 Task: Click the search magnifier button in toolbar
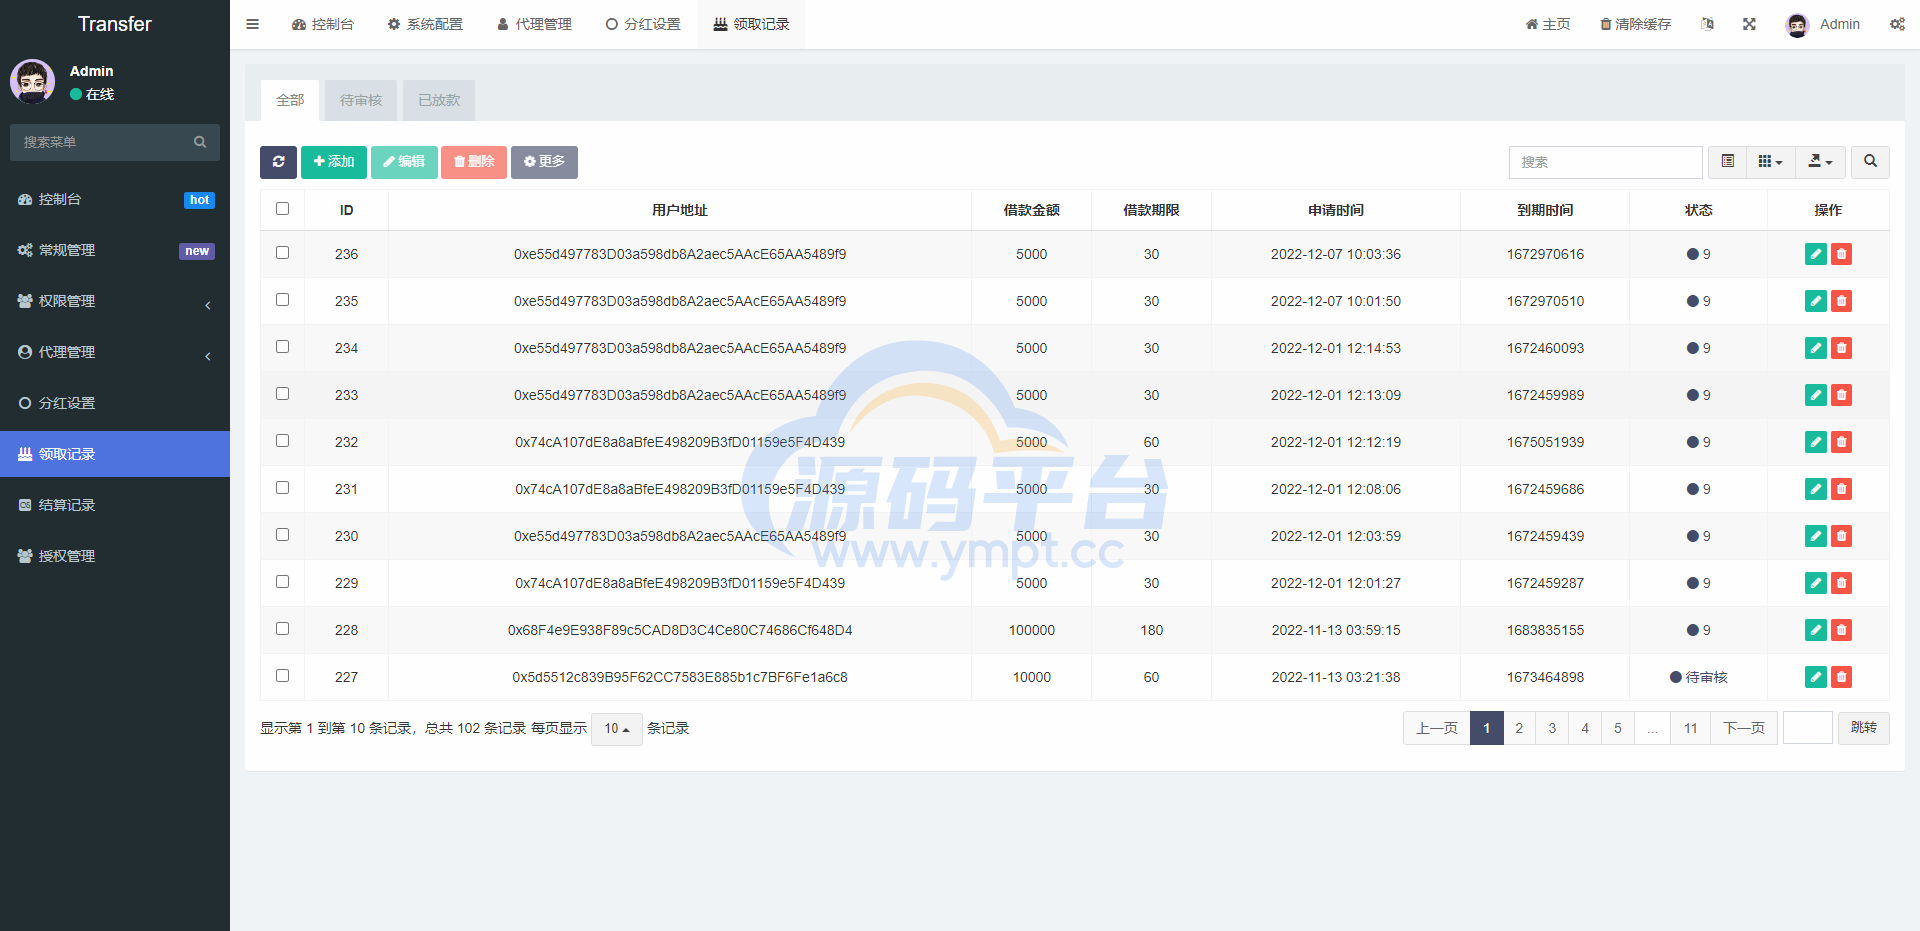click(x=1870, y=162)
